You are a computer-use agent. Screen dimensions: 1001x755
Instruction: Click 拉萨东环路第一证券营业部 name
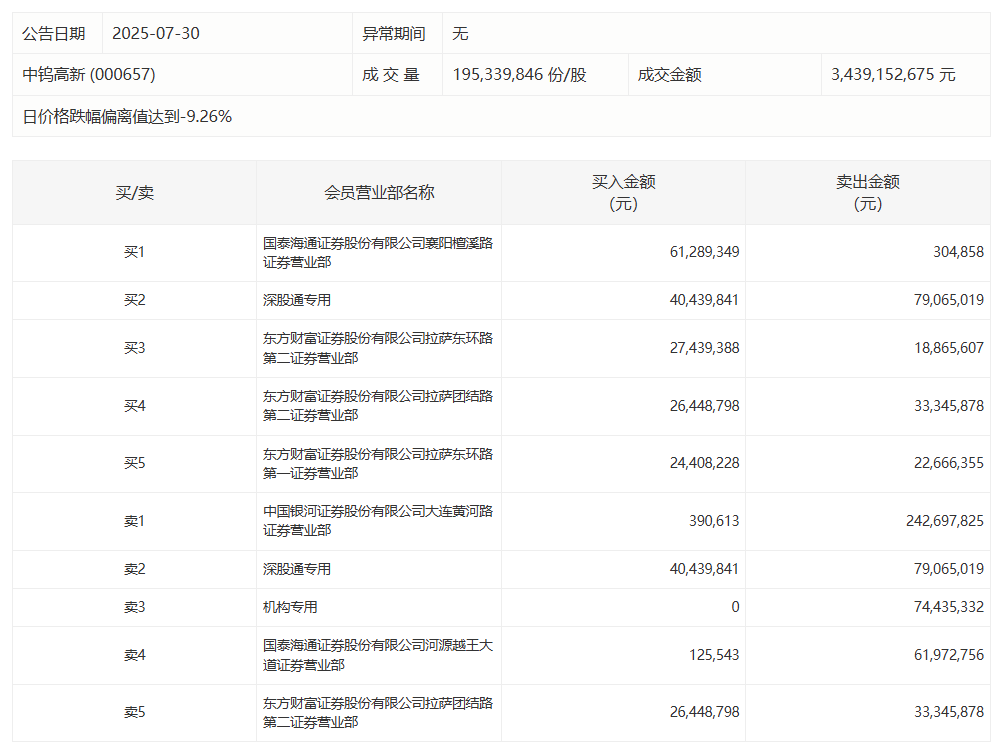coord(378,463)
